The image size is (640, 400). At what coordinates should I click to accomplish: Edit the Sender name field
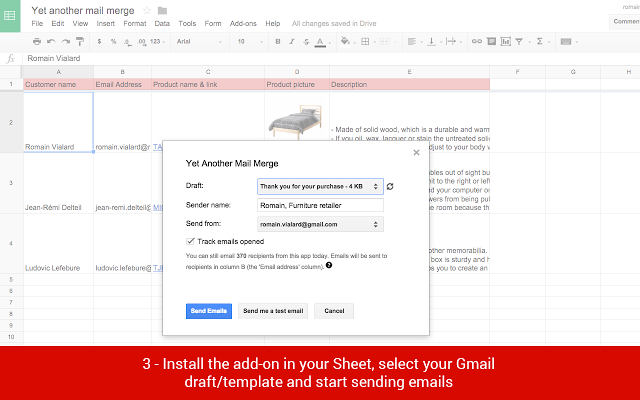320,205
